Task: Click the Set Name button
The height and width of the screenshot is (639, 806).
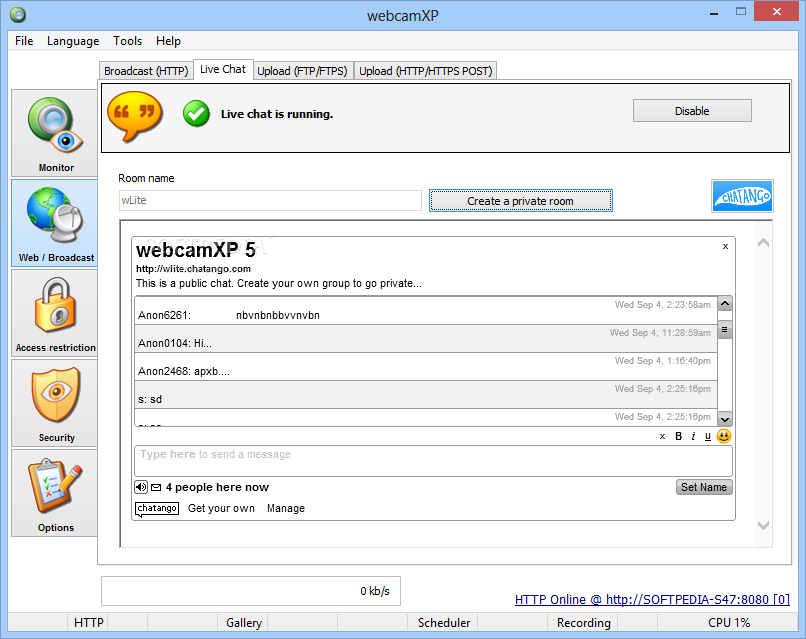Action: [x=704, y=487]
